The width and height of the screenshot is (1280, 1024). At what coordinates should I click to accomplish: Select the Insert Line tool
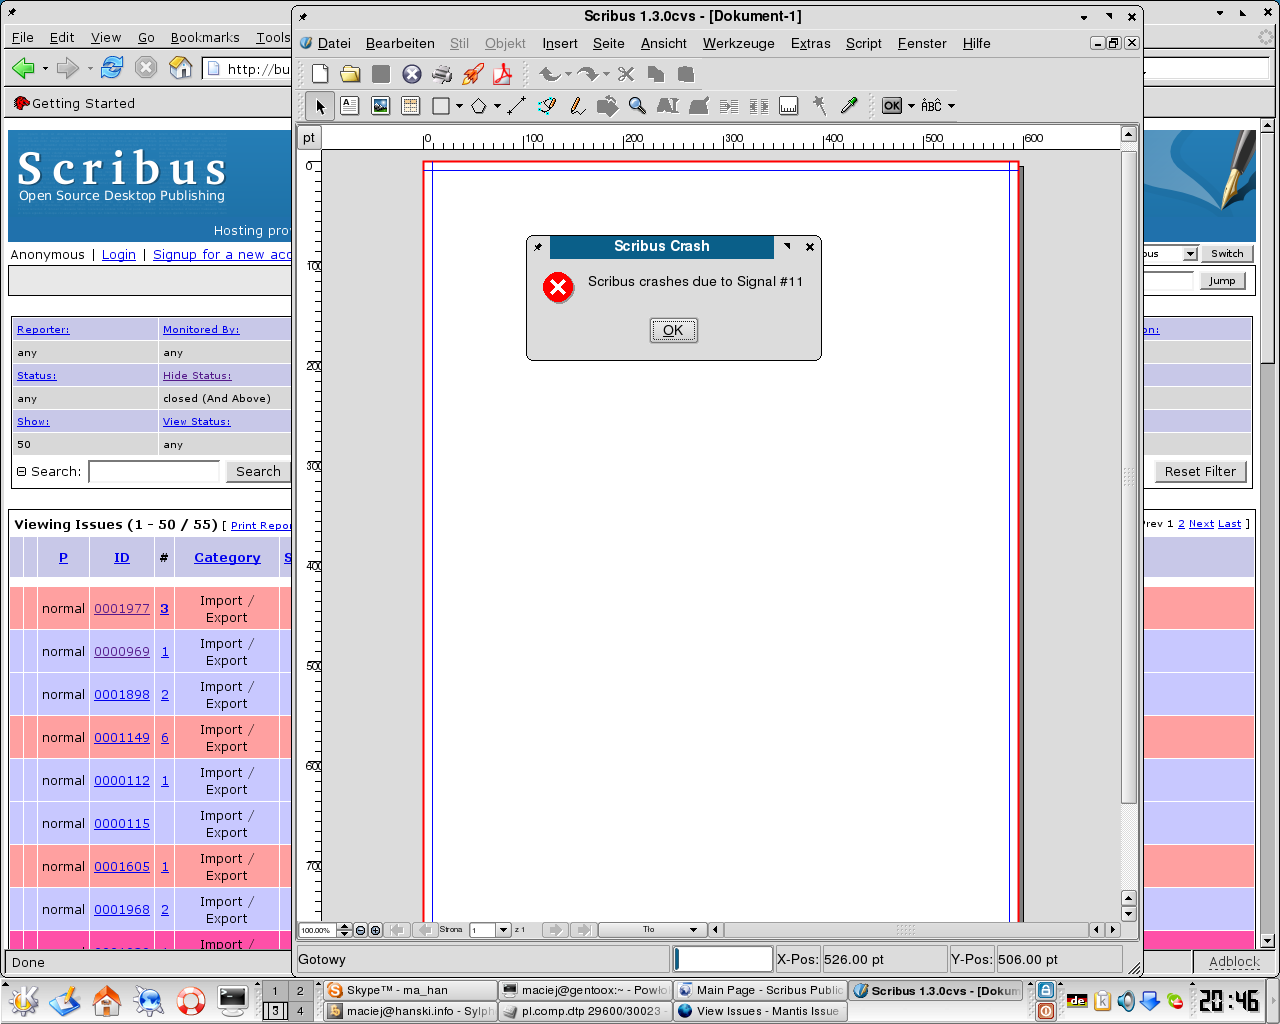pos(516,106)
